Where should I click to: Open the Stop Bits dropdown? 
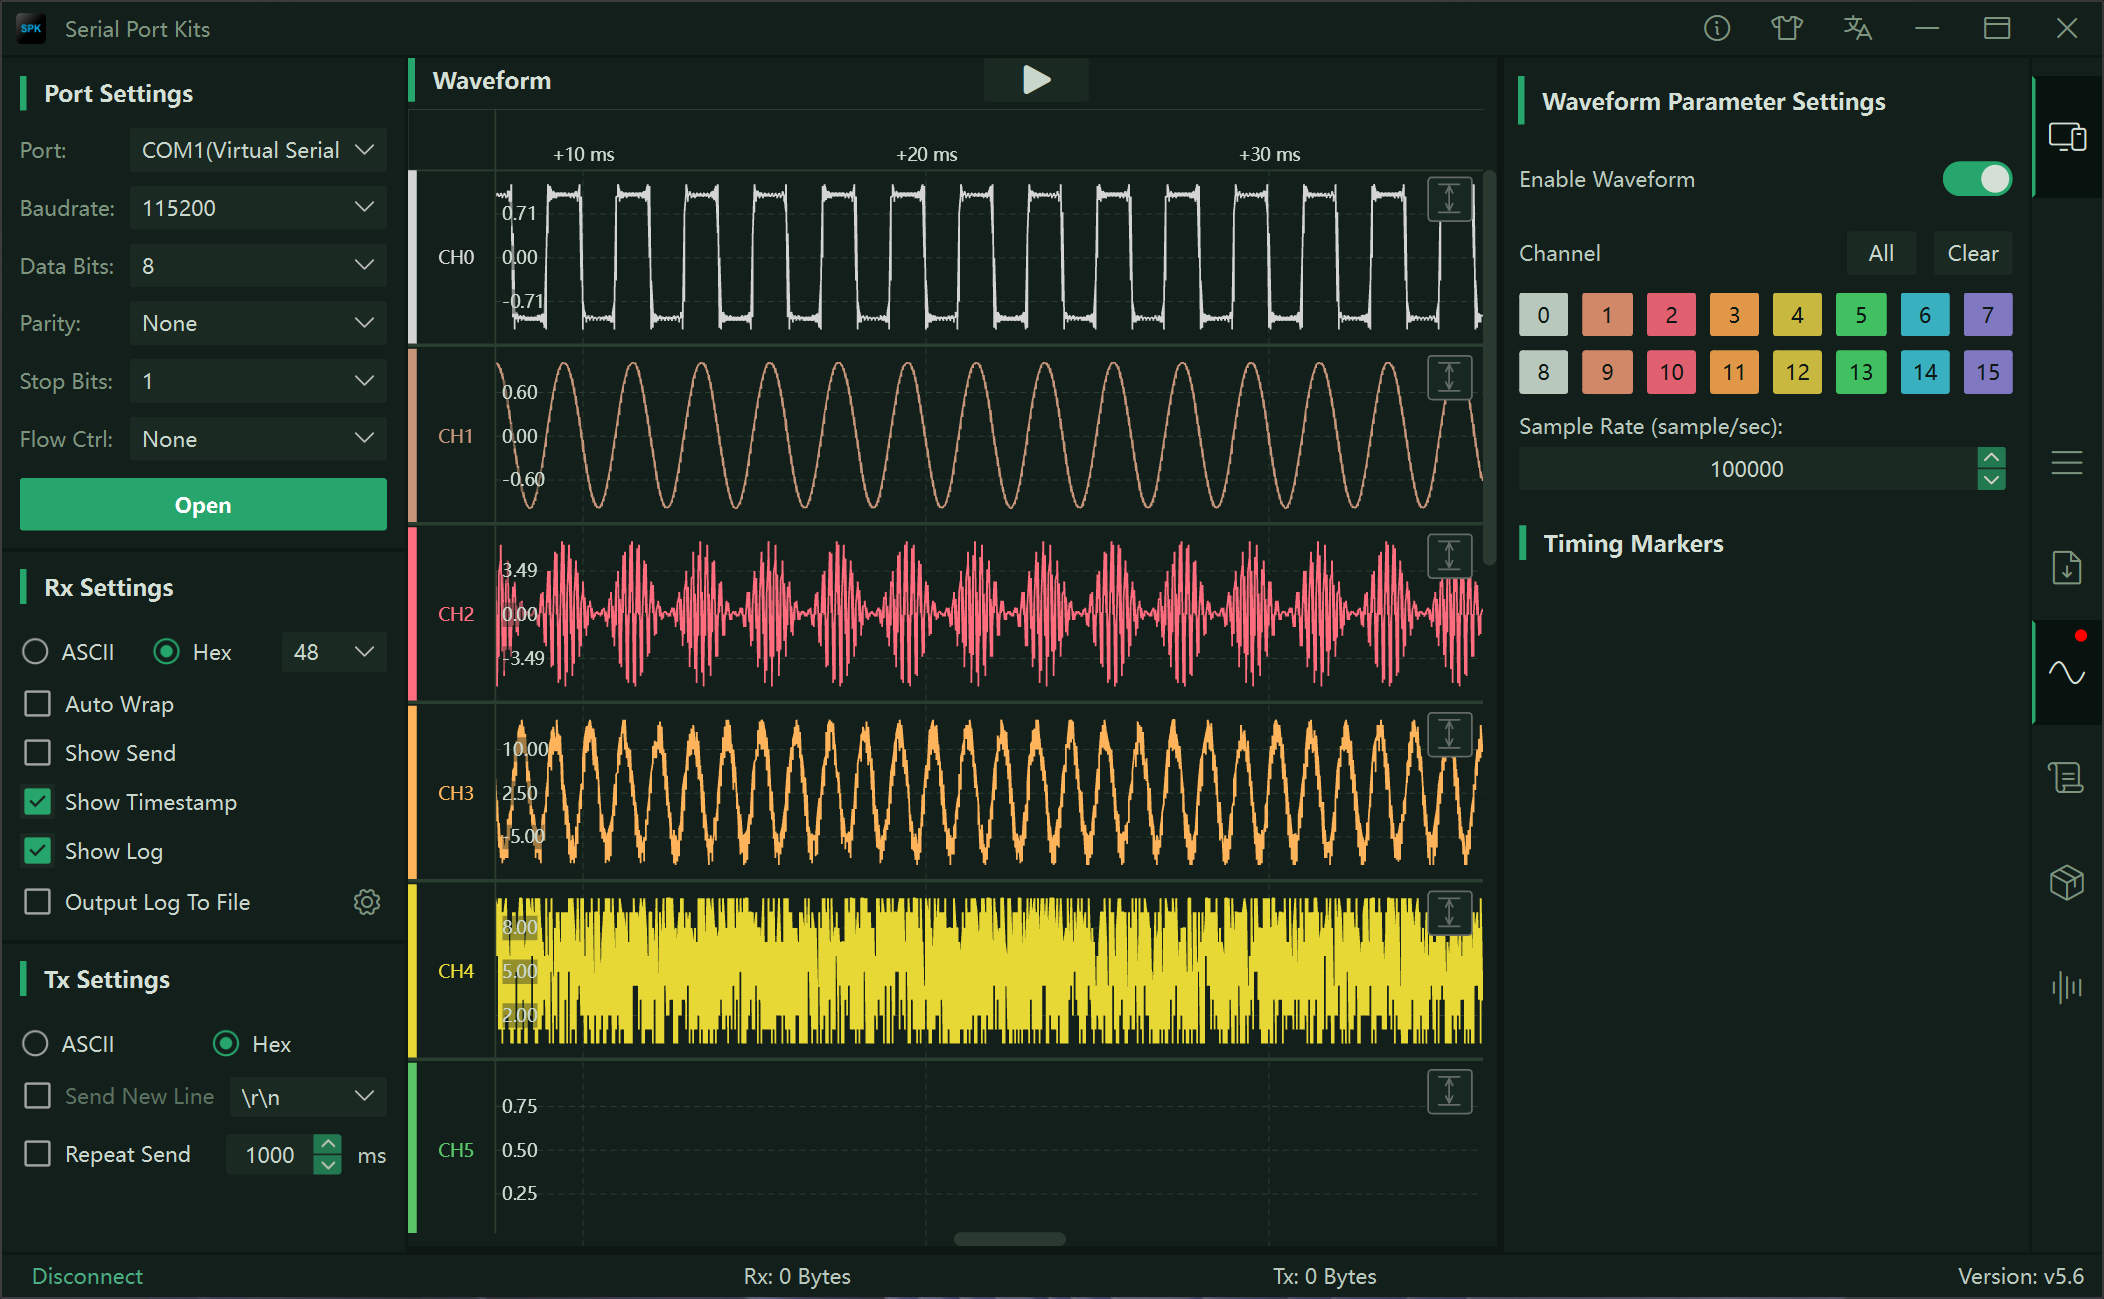tap(258, 381)
